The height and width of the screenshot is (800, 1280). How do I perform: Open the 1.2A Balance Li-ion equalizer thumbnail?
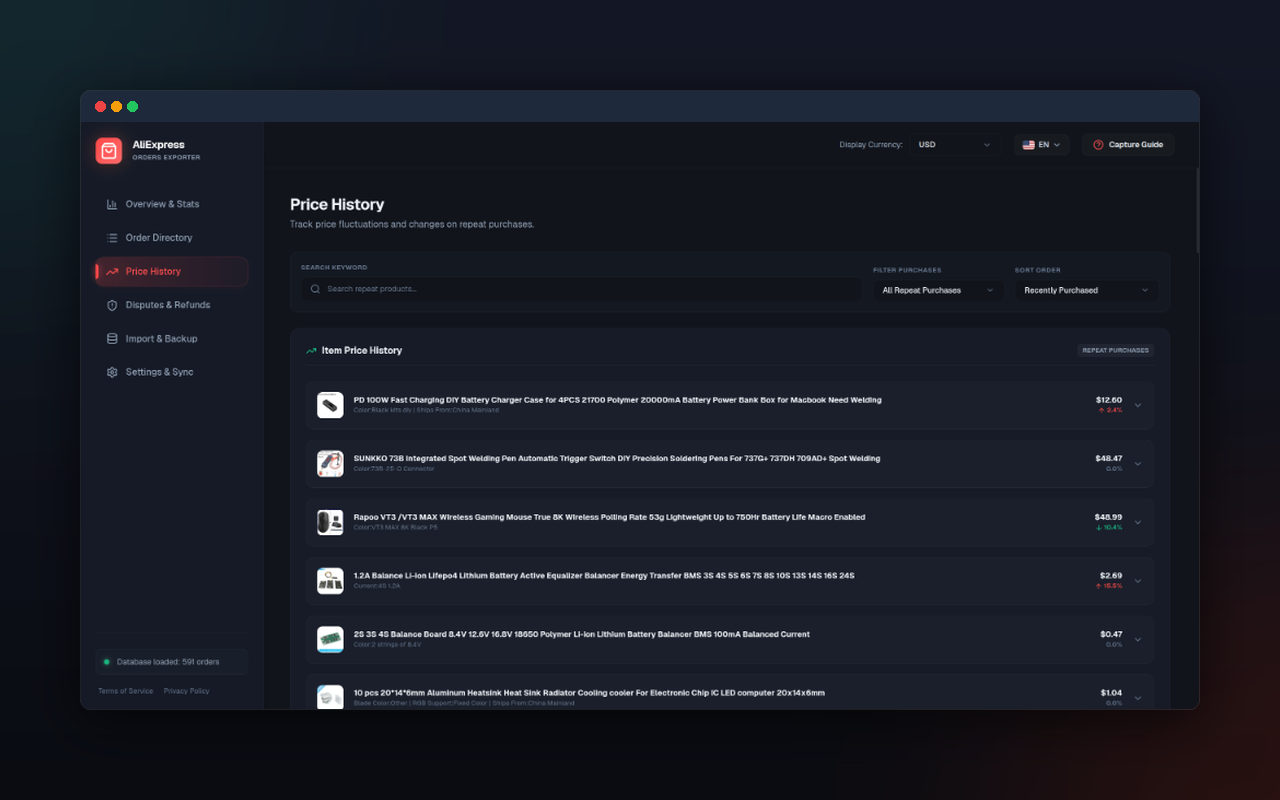pyautogui.click(x=330, y=581)
